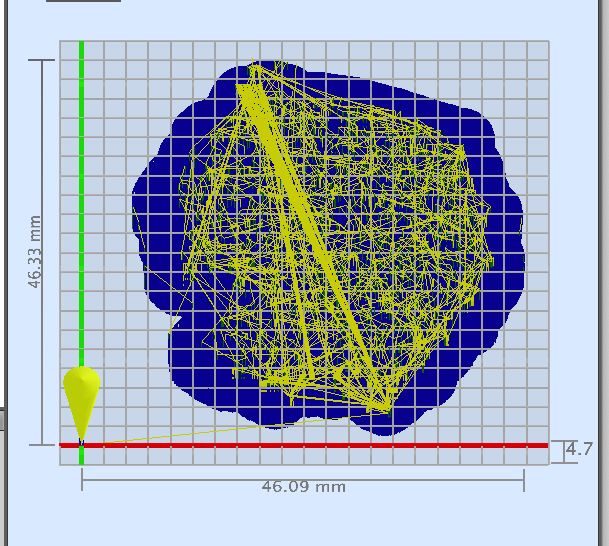This screenshot has height=546, width=609.
Task: Click the 46.33 mm height dimension label
Action: (37, 254)
